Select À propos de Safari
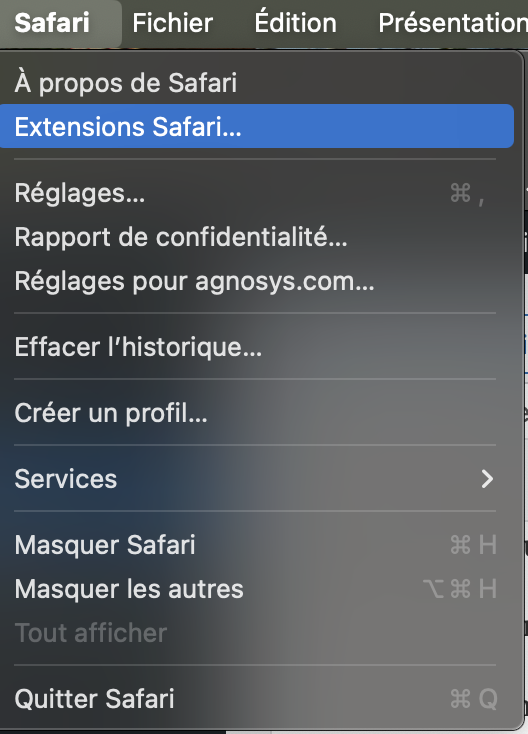 pyautogui.click(x=257, y=83)
